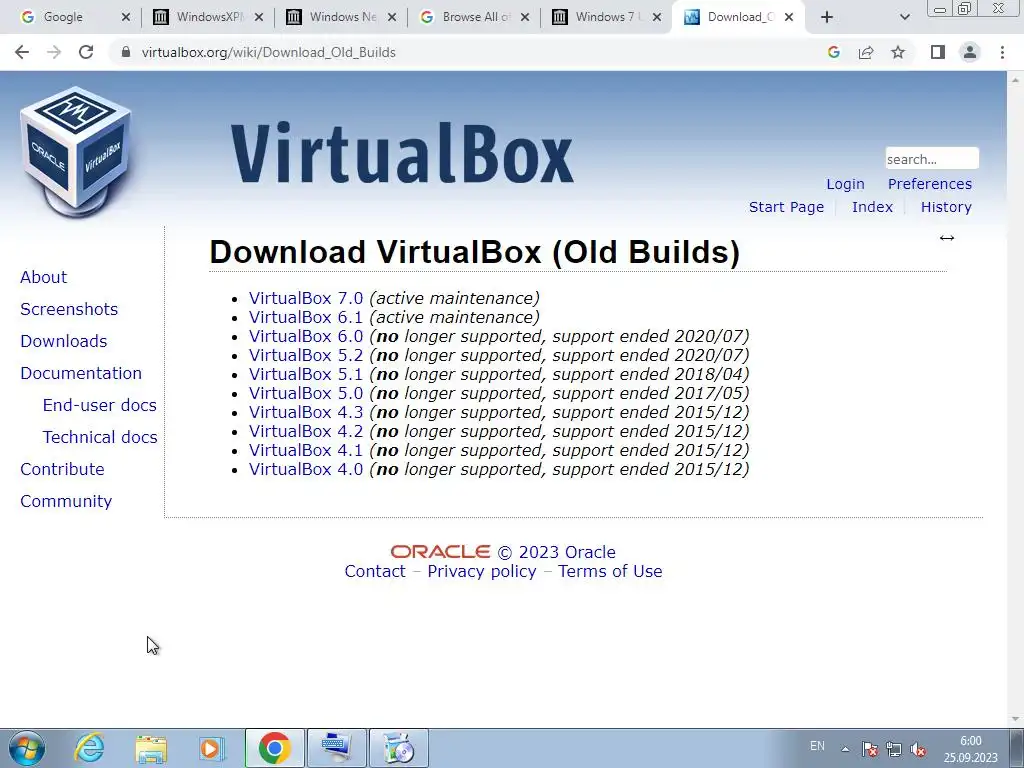The width and height of the screenshot is (1024, 768).
Task: Open Chrome three-dot menu
Action: tap(1002, 52)
